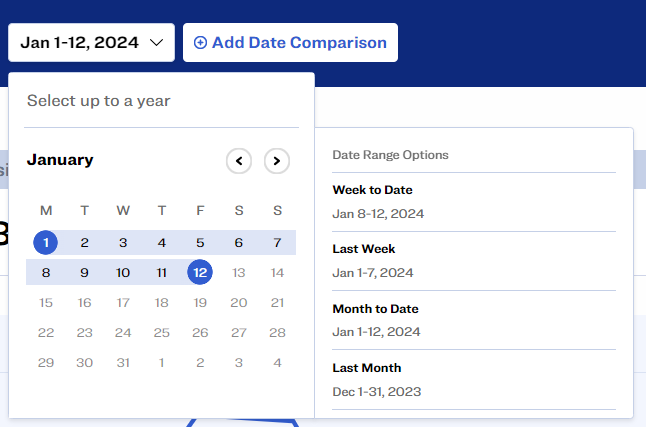Select January 3 in calendar grid

click(x=123, y=242)
